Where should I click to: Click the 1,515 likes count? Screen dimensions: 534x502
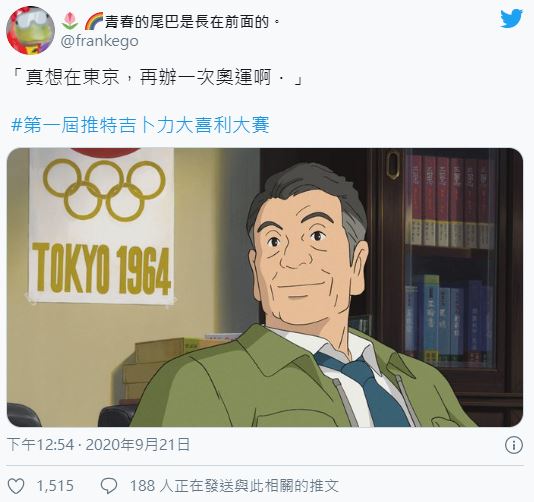(x=55, y=486)
